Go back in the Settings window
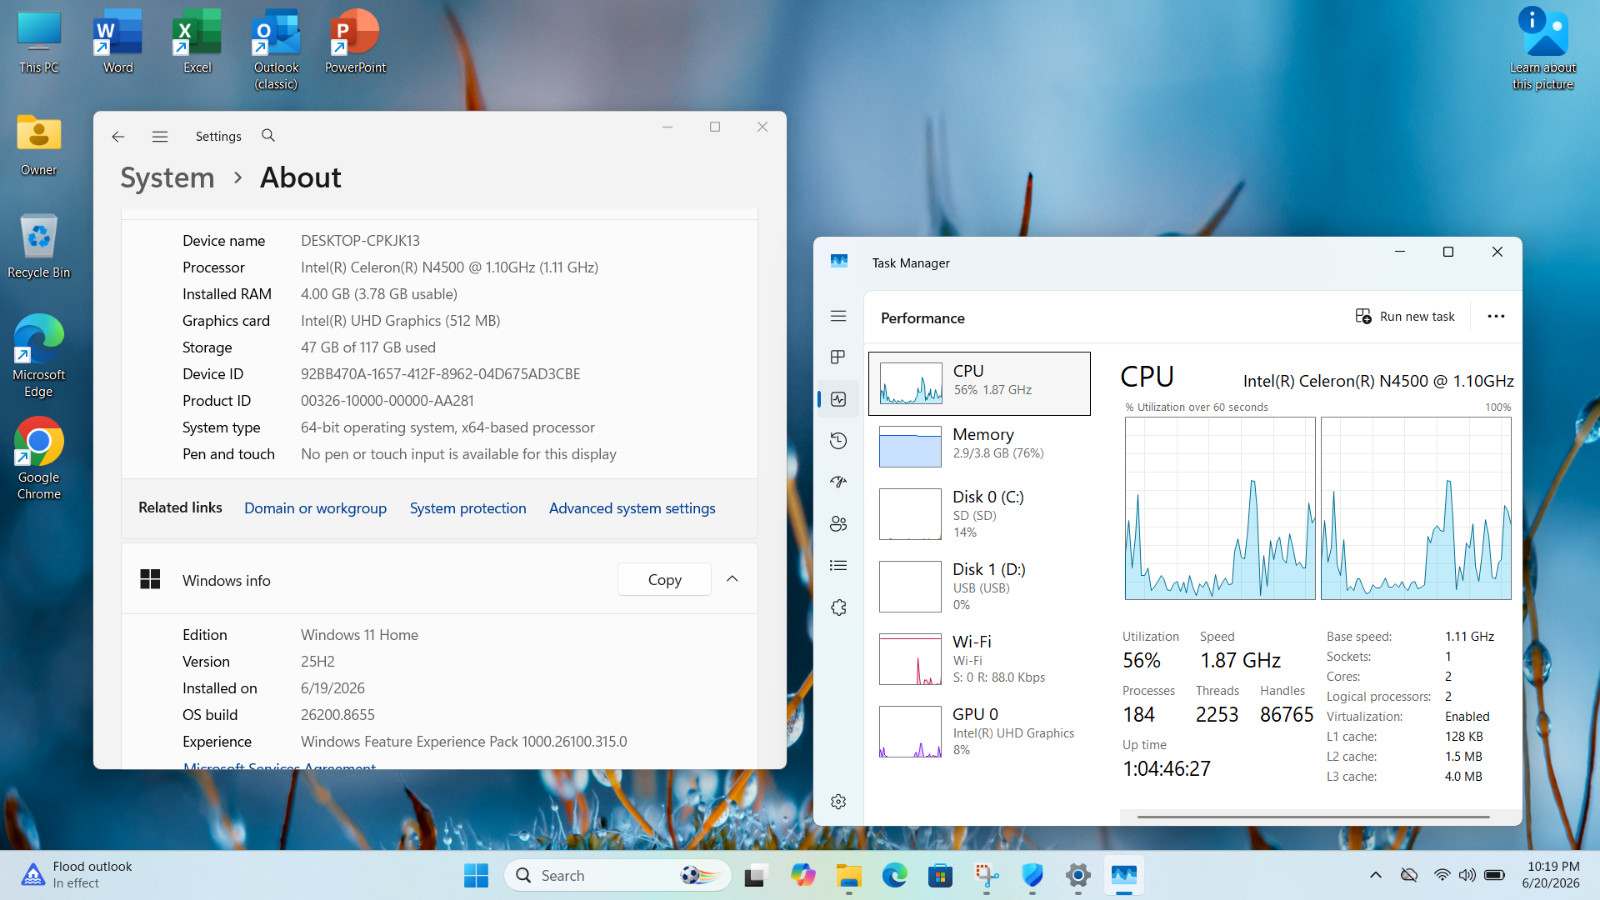 point(118,137)
